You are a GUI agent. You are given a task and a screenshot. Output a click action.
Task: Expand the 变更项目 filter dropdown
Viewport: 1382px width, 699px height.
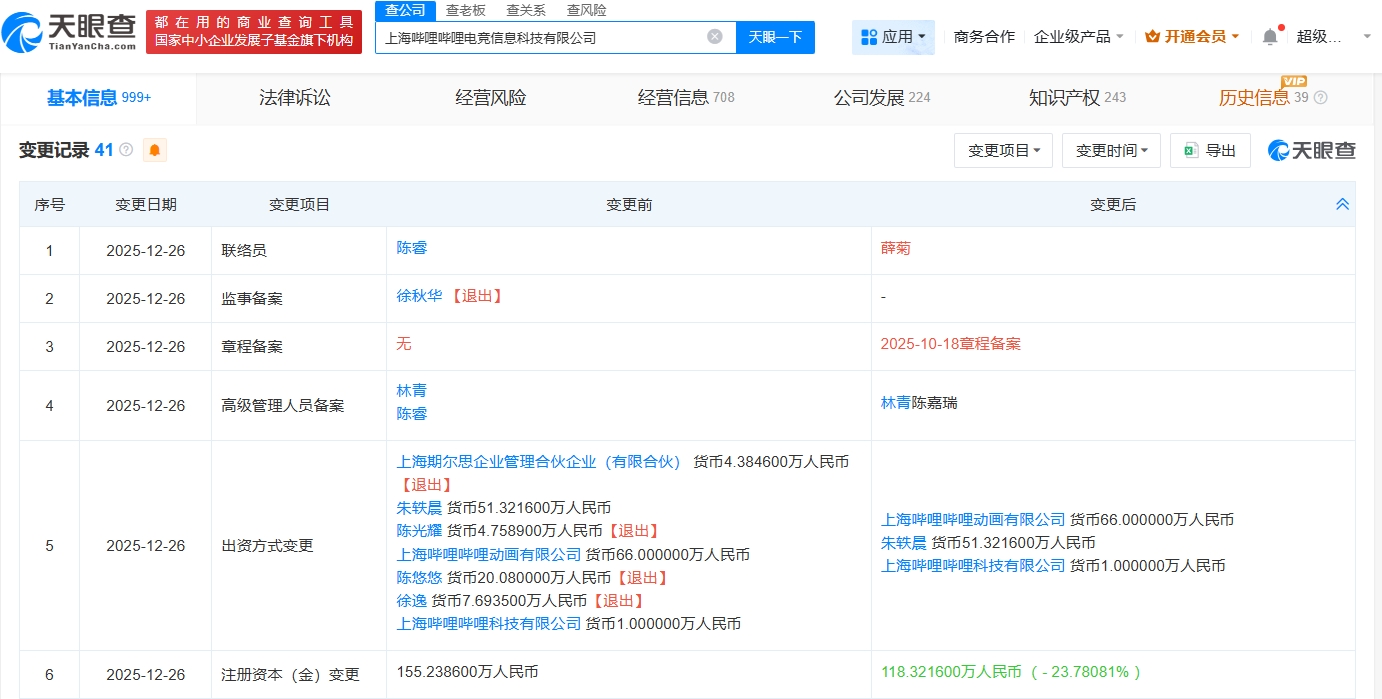click(x=1003, y=151)
